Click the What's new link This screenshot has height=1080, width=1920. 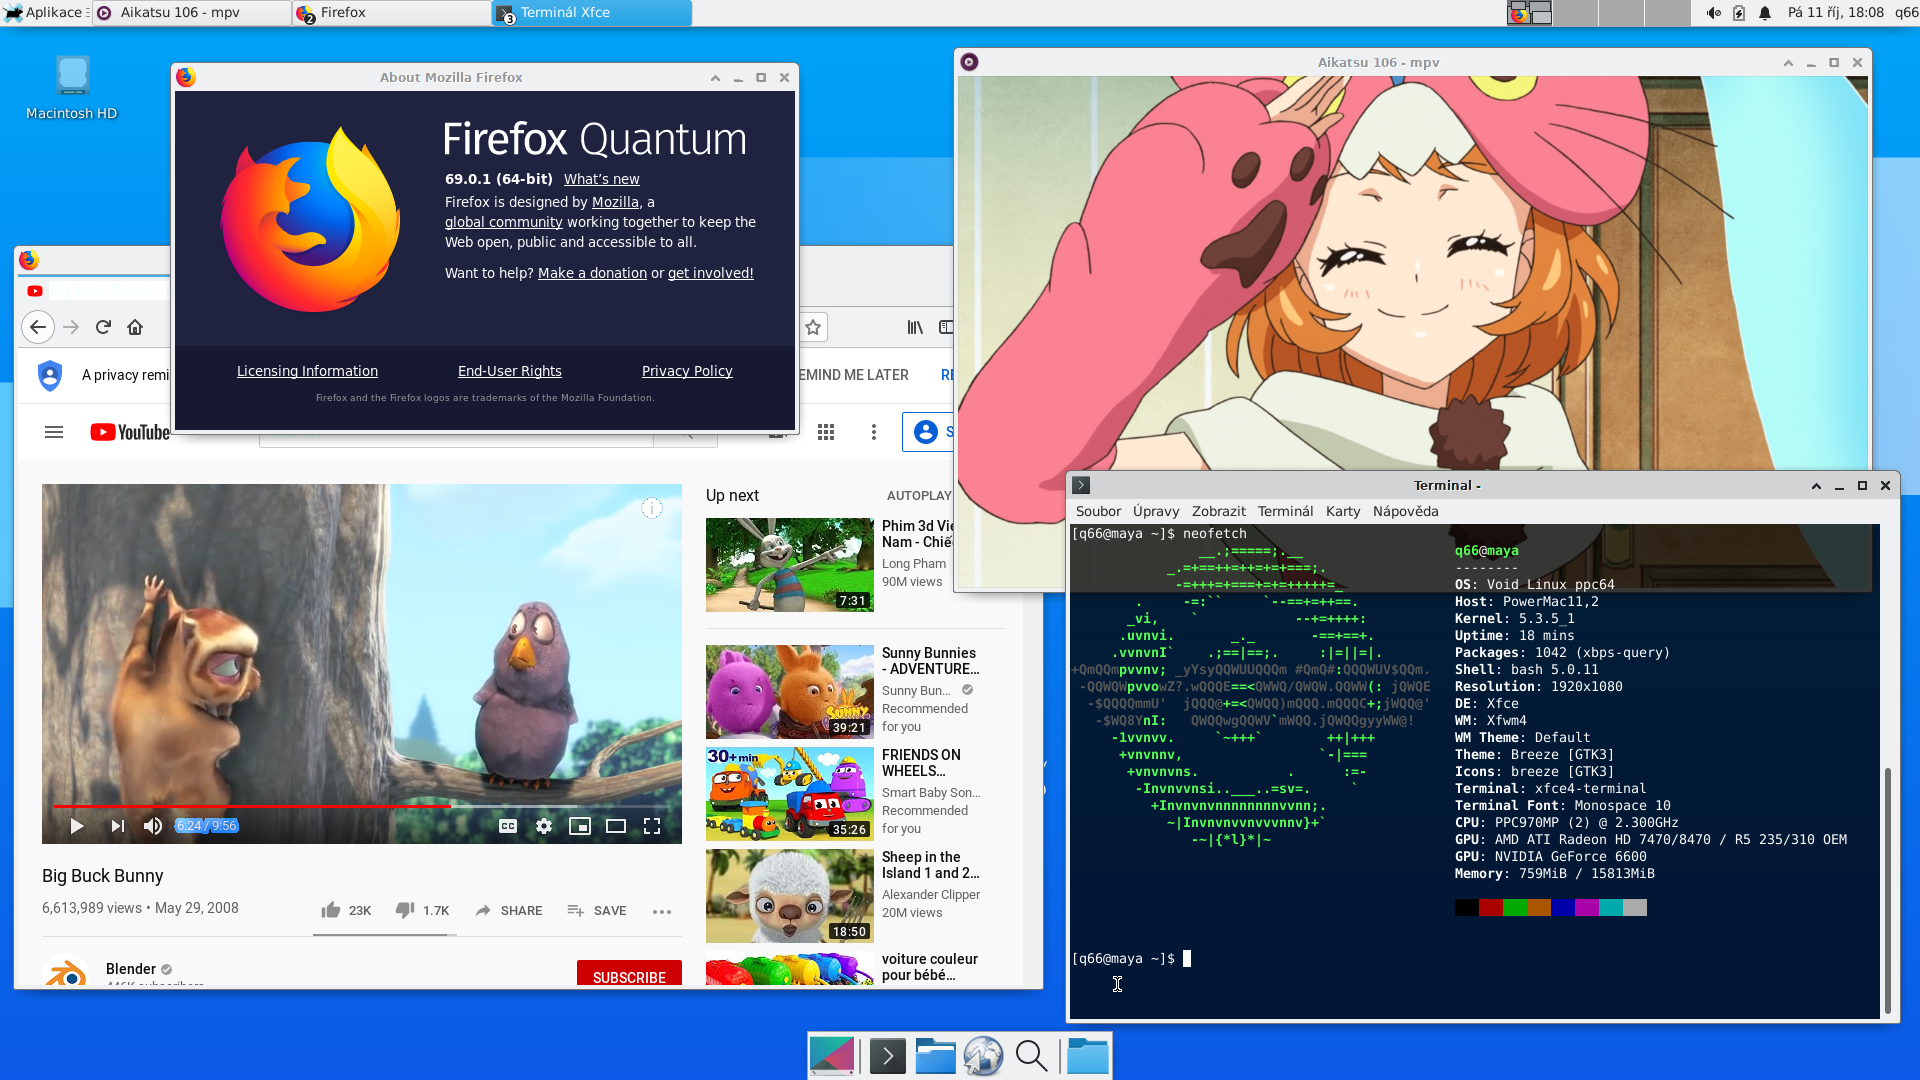pos(601,179)
